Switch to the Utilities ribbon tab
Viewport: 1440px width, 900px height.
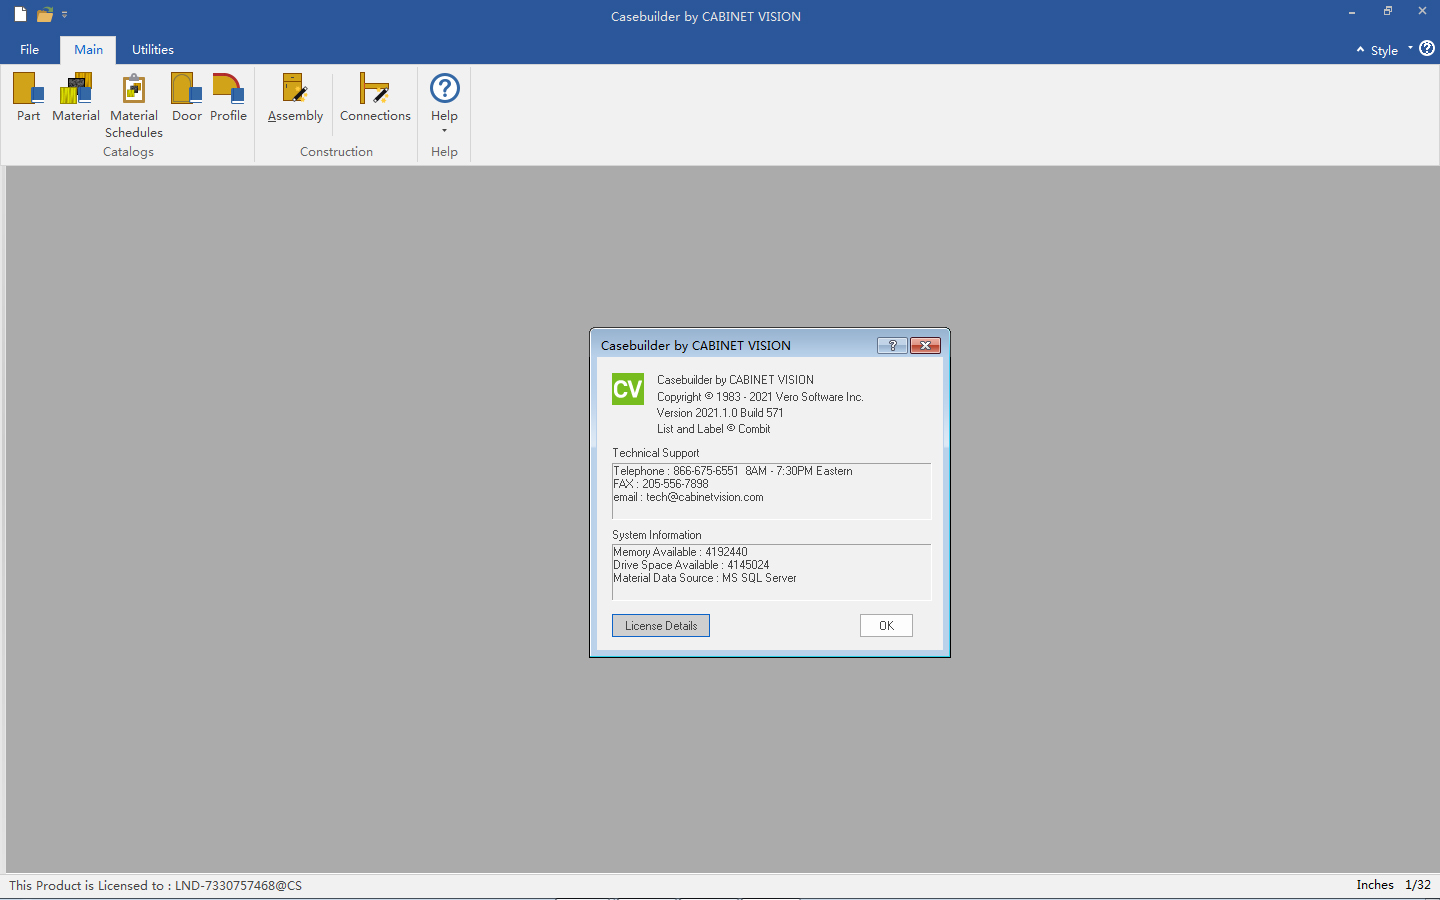(x=153, y=49)
